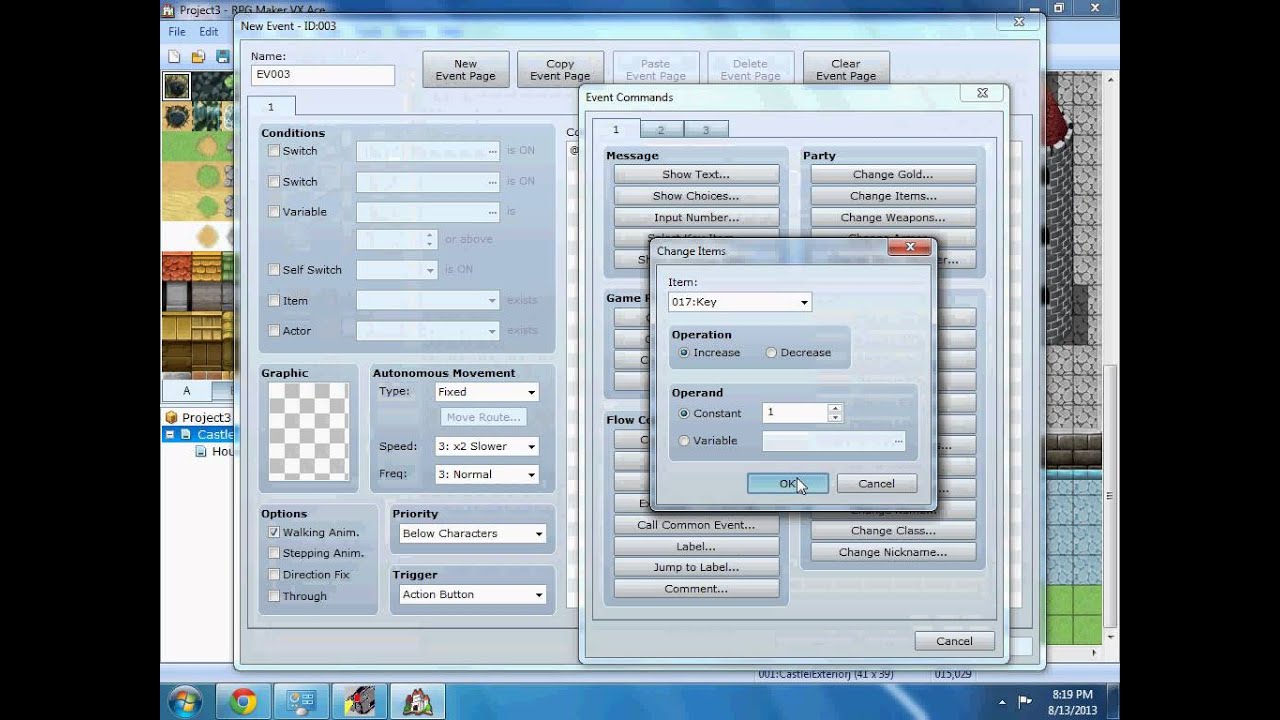
Task: Click the Hou submap page icon
Action: 201,451
